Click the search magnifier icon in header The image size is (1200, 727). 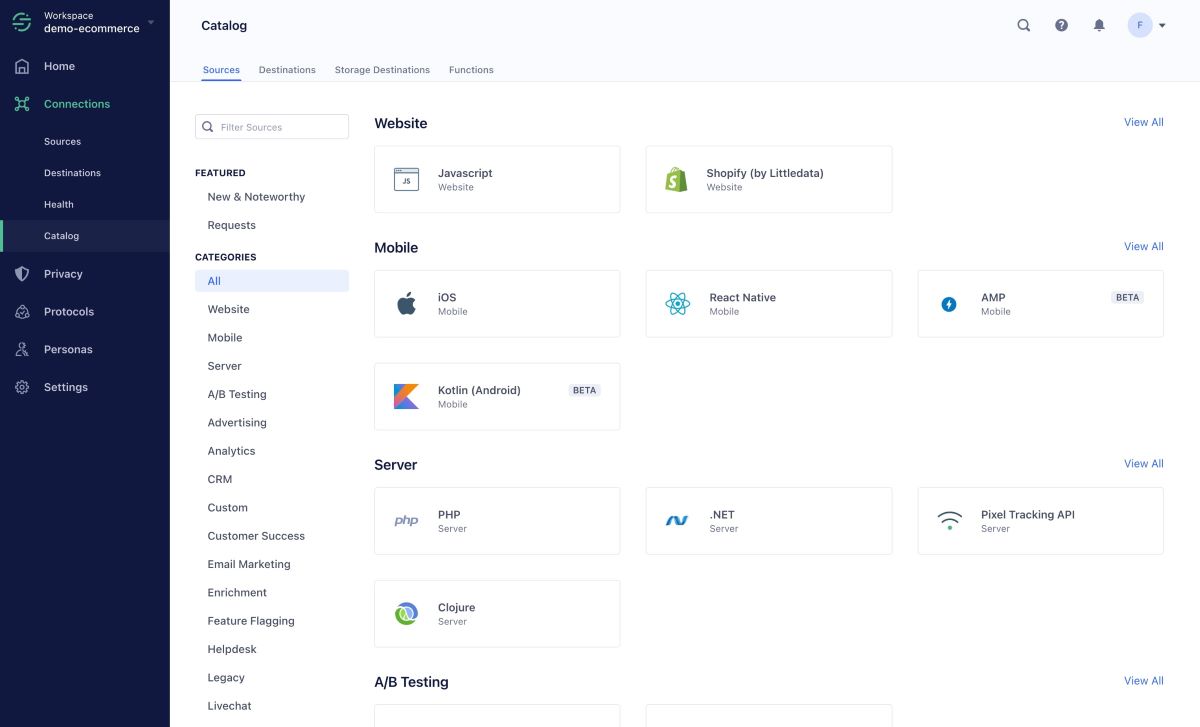[1023, 26]
